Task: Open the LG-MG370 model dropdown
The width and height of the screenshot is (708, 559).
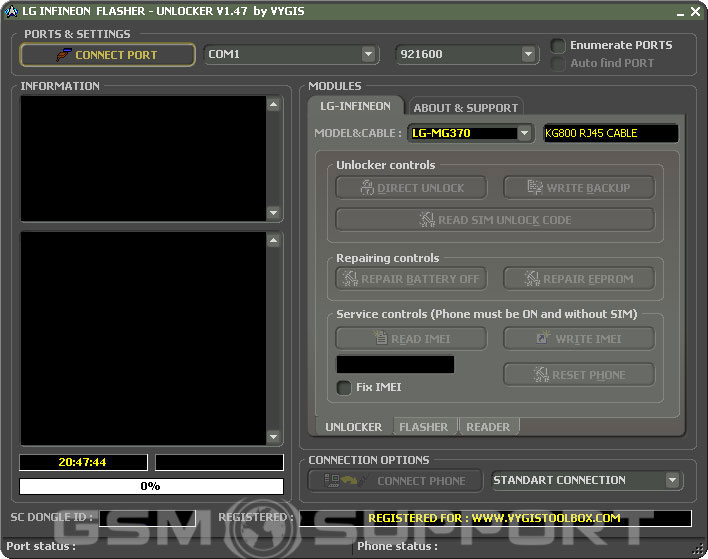Action: point(470,133)
